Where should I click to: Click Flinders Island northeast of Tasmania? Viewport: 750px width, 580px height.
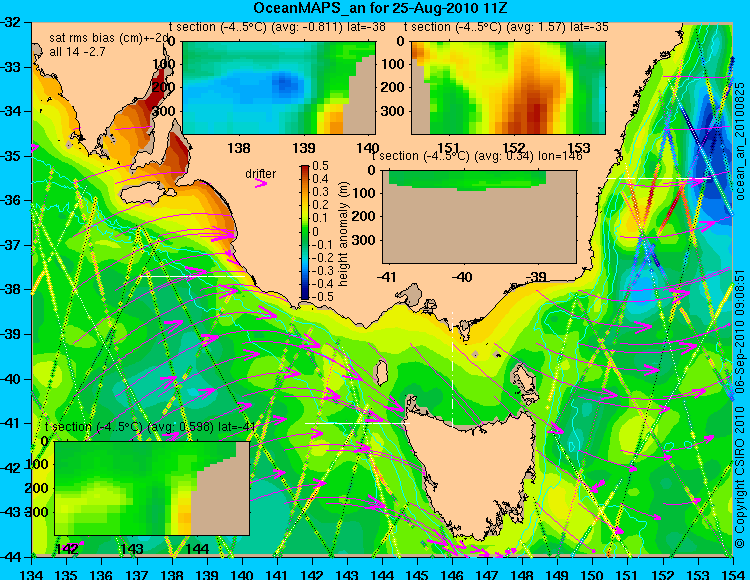[525, 380]
